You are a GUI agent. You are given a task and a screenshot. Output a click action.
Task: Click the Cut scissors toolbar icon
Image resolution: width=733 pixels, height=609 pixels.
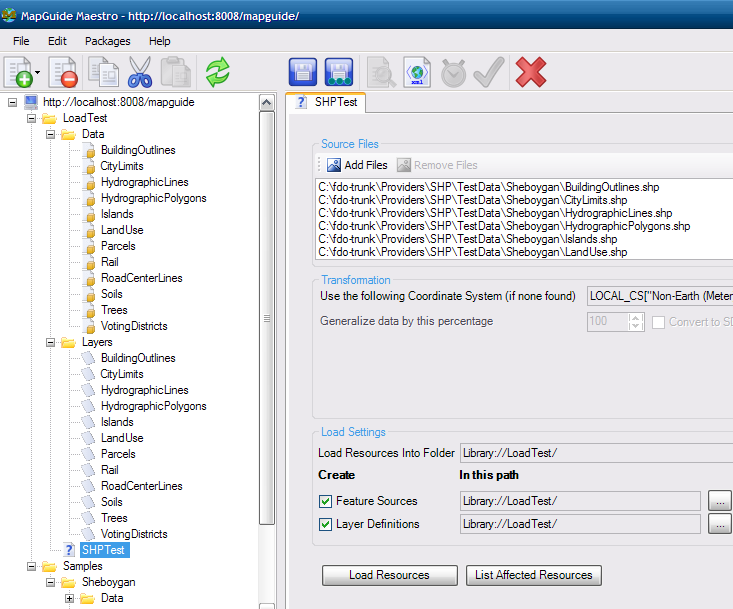click(x=140, y=72)
